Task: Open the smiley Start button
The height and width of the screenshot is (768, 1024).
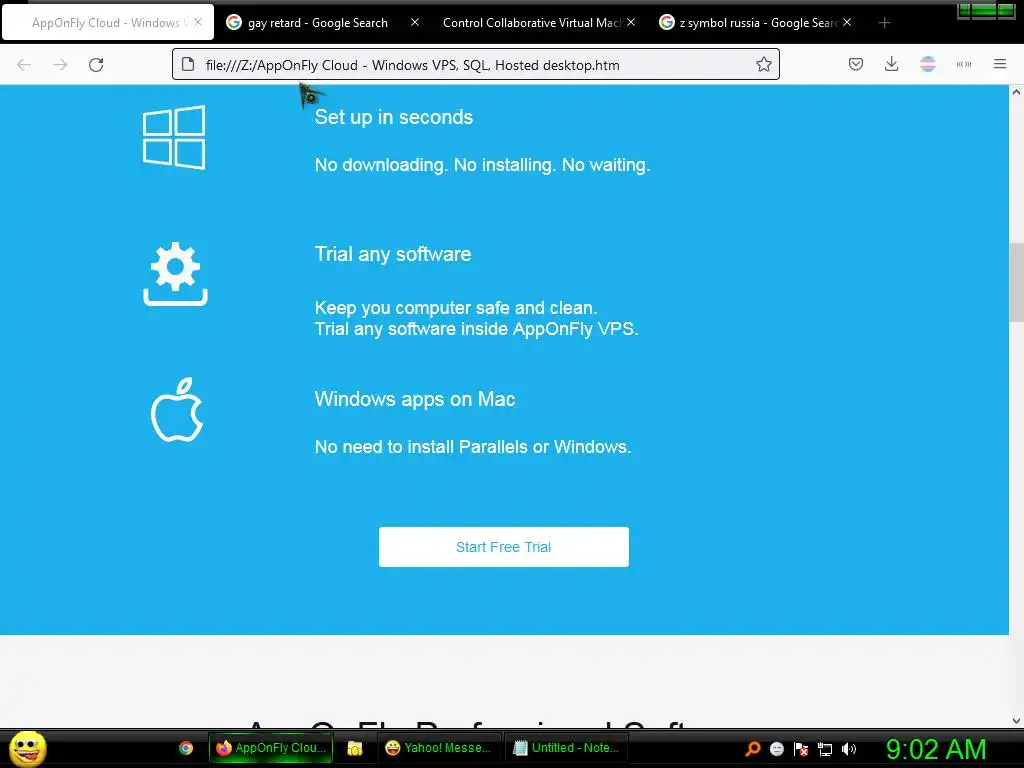Action: 27,749
